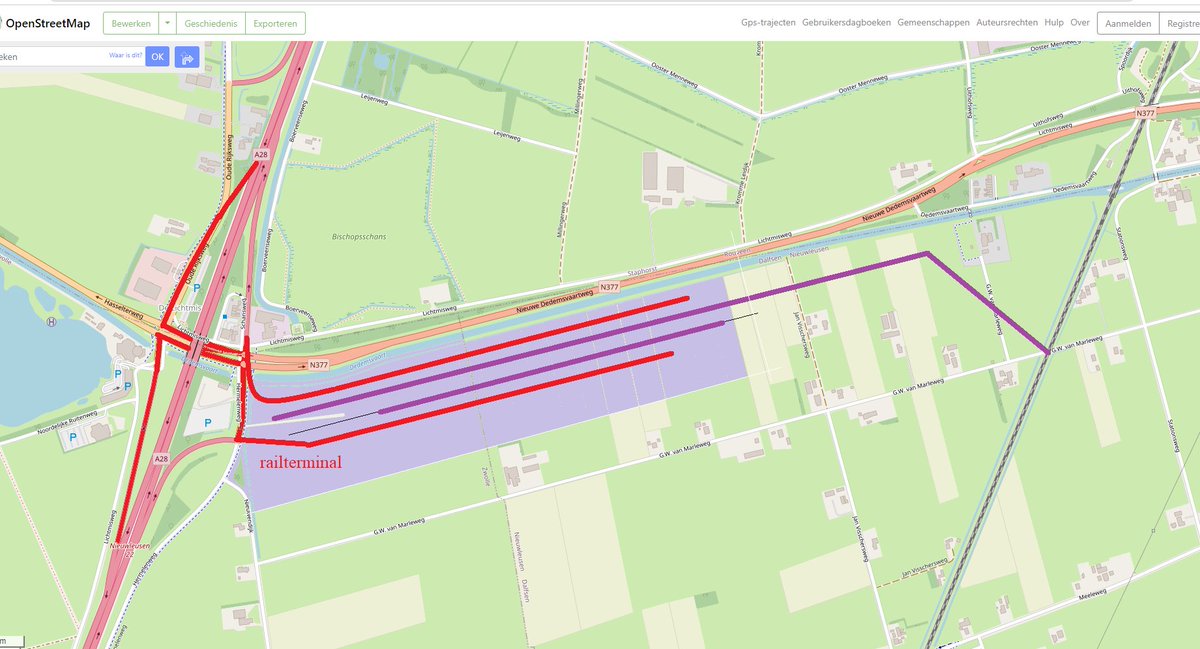1200x649 pixels.
Task: Click the N377 road shield on the map
Action: pos(318,365)
